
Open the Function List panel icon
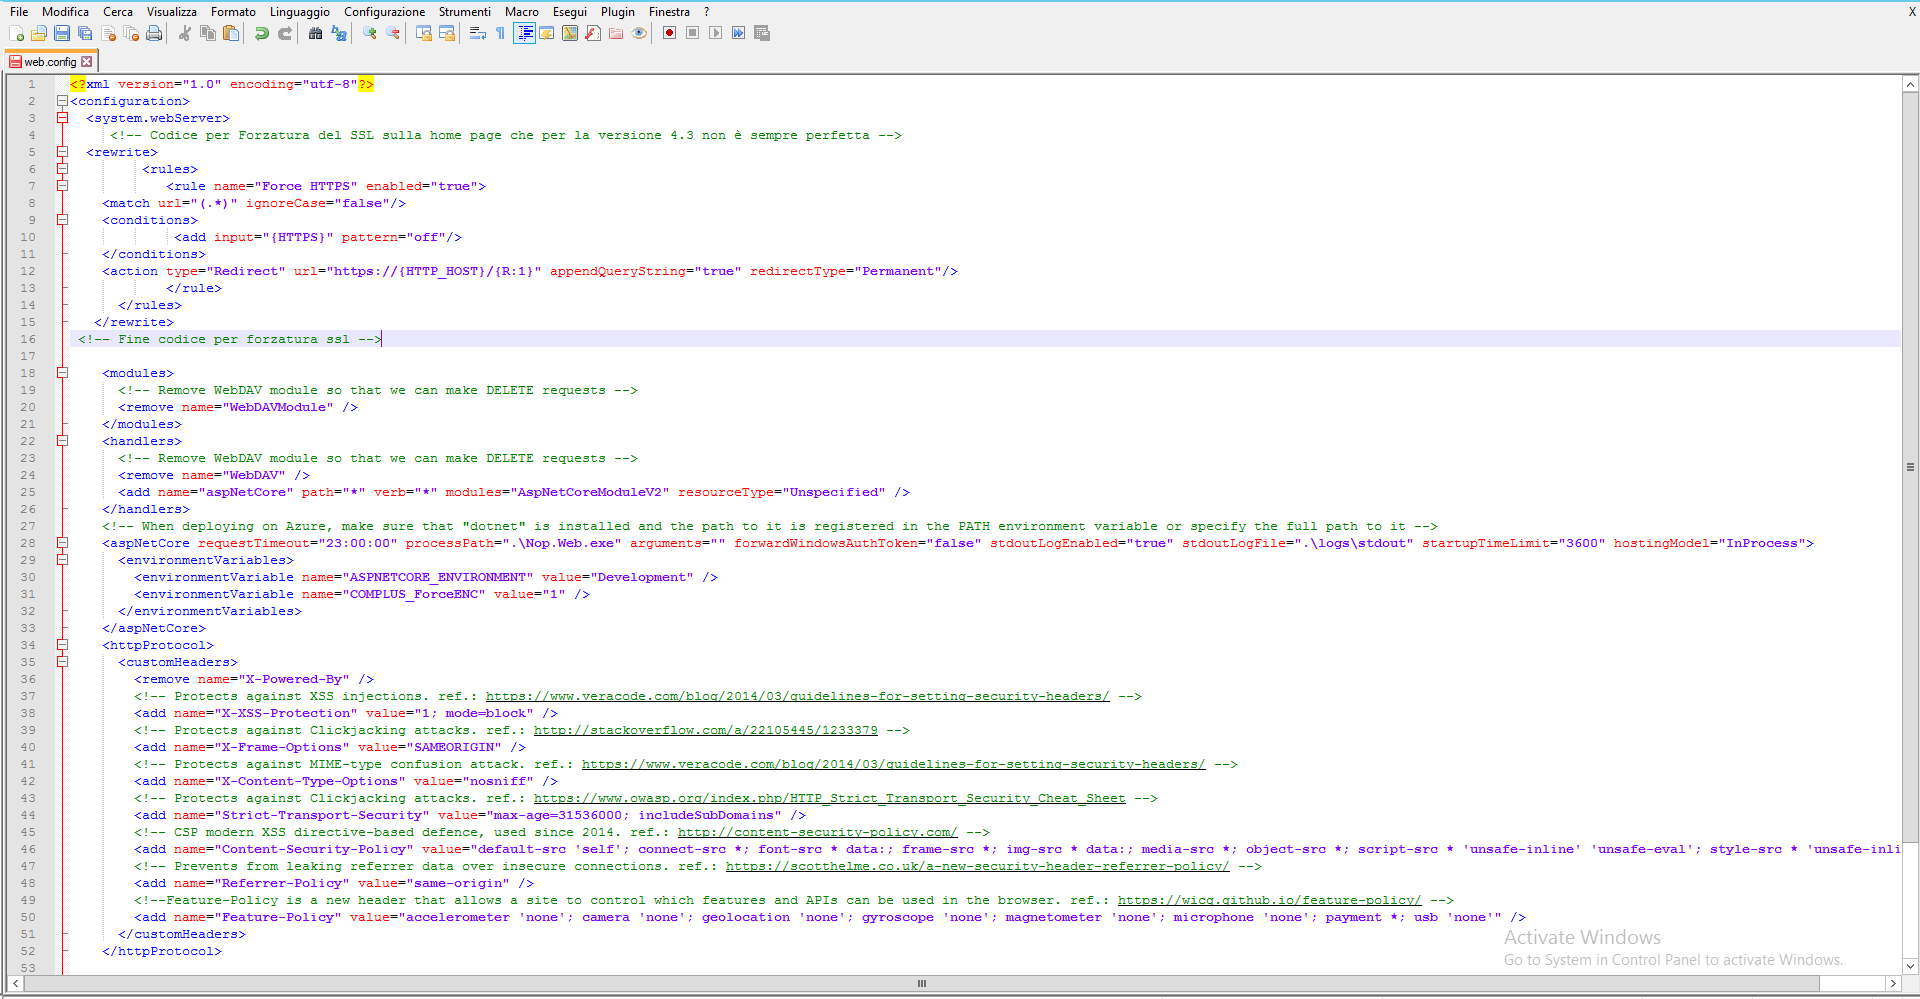click(593, 33)
